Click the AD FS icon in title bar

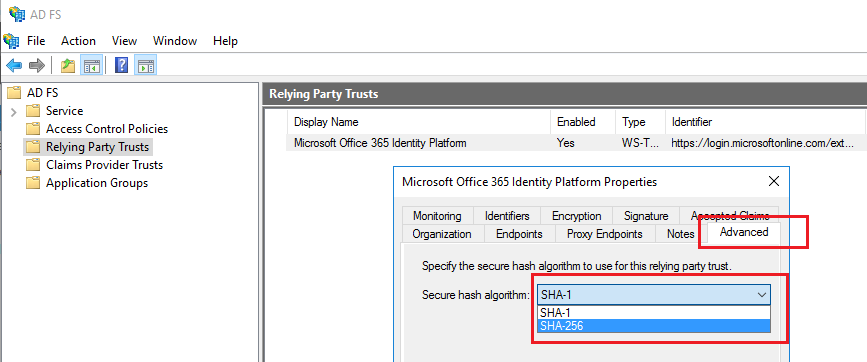tap(17, 13)
